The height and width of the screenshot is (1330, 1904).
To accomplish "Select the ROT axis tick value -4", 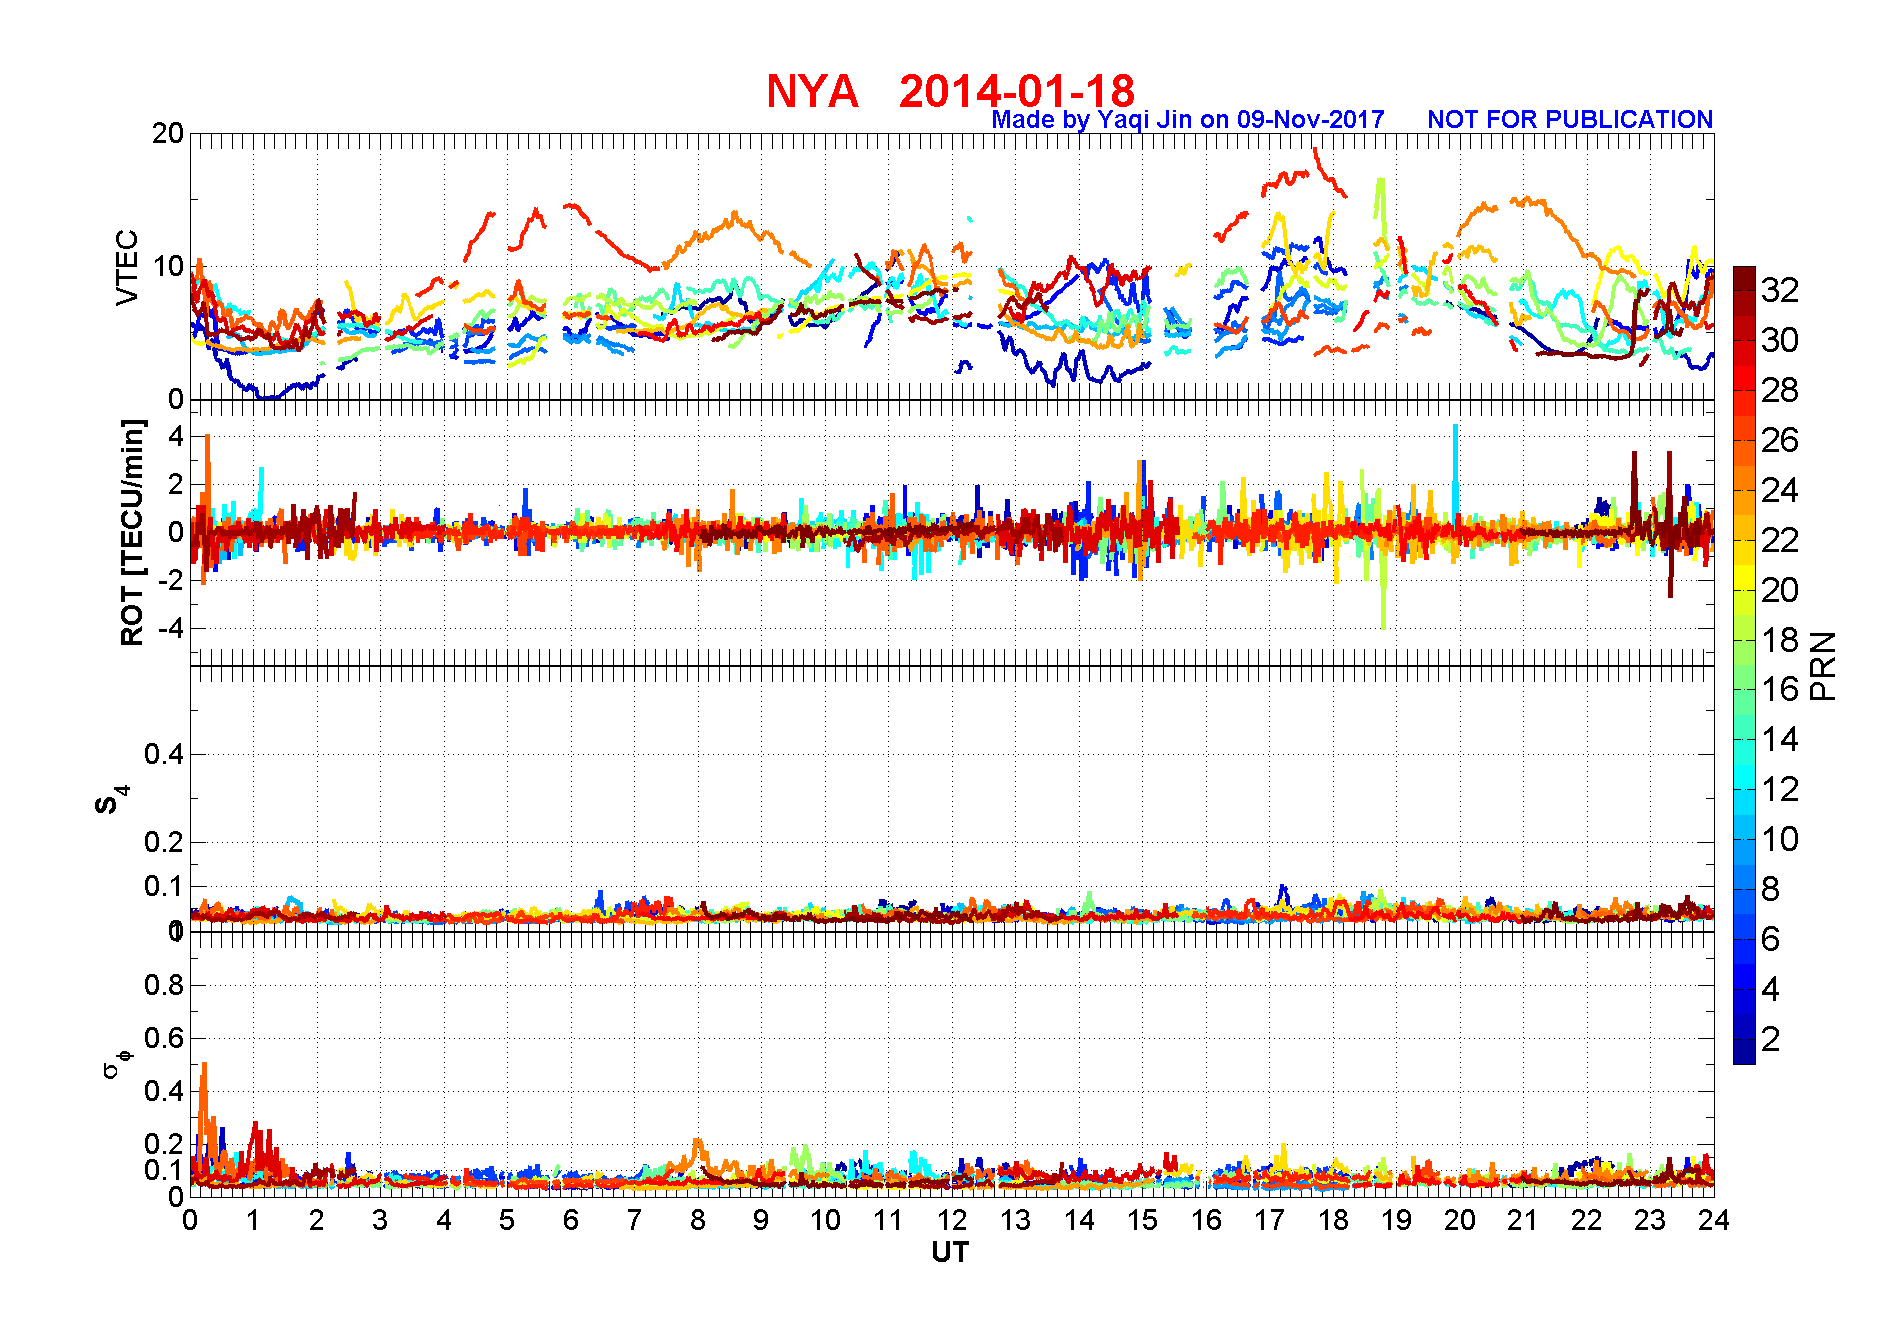I will pos(170,629).
